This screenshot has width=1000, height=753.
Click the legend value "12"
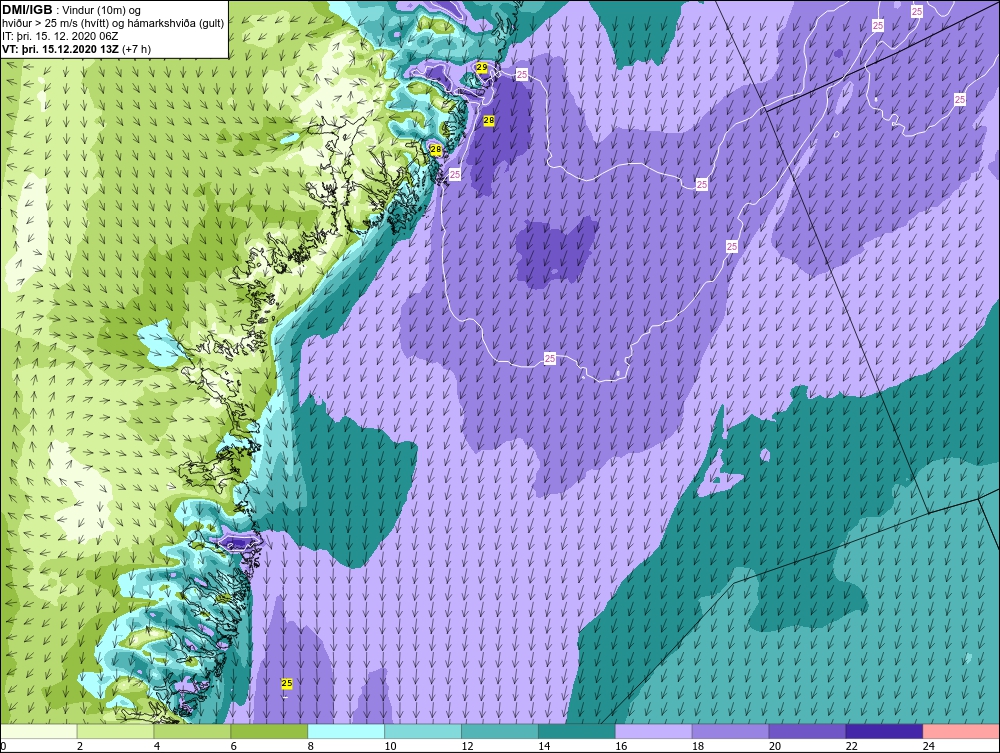[467, 746]
